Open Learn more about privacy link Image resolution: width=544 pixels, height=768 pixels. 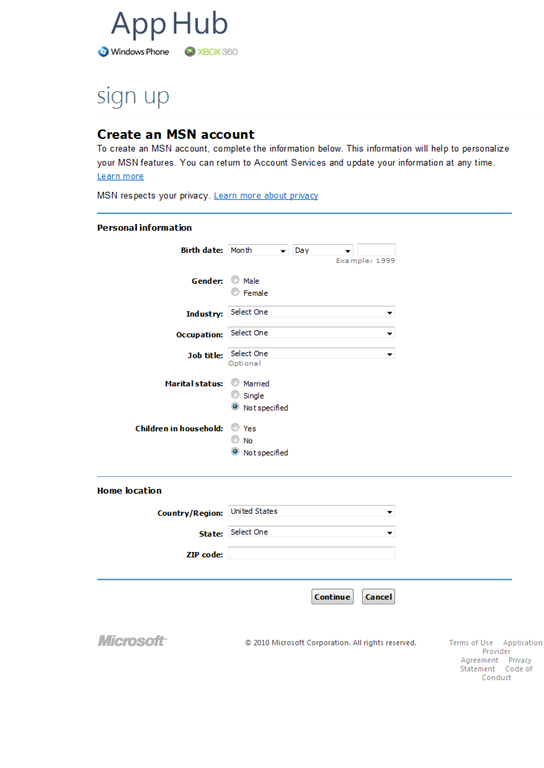coord(266,195)
